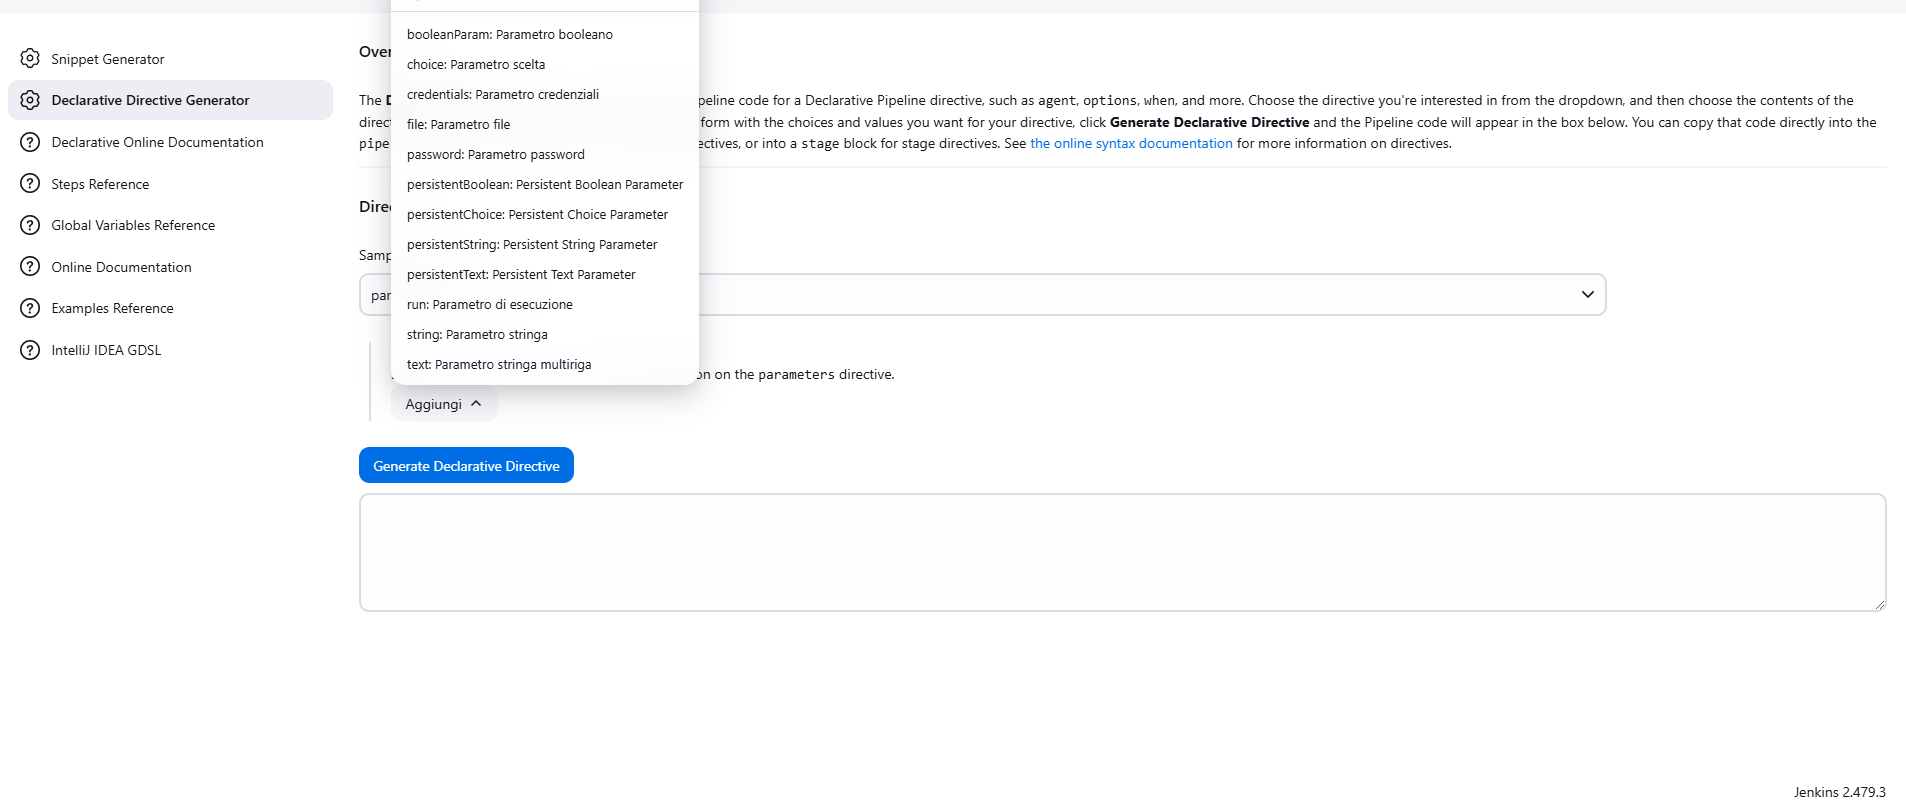This screenshot has height=803, width=1906.
Task: Click the Examples Reference help icon
Action: coord(30,308)
